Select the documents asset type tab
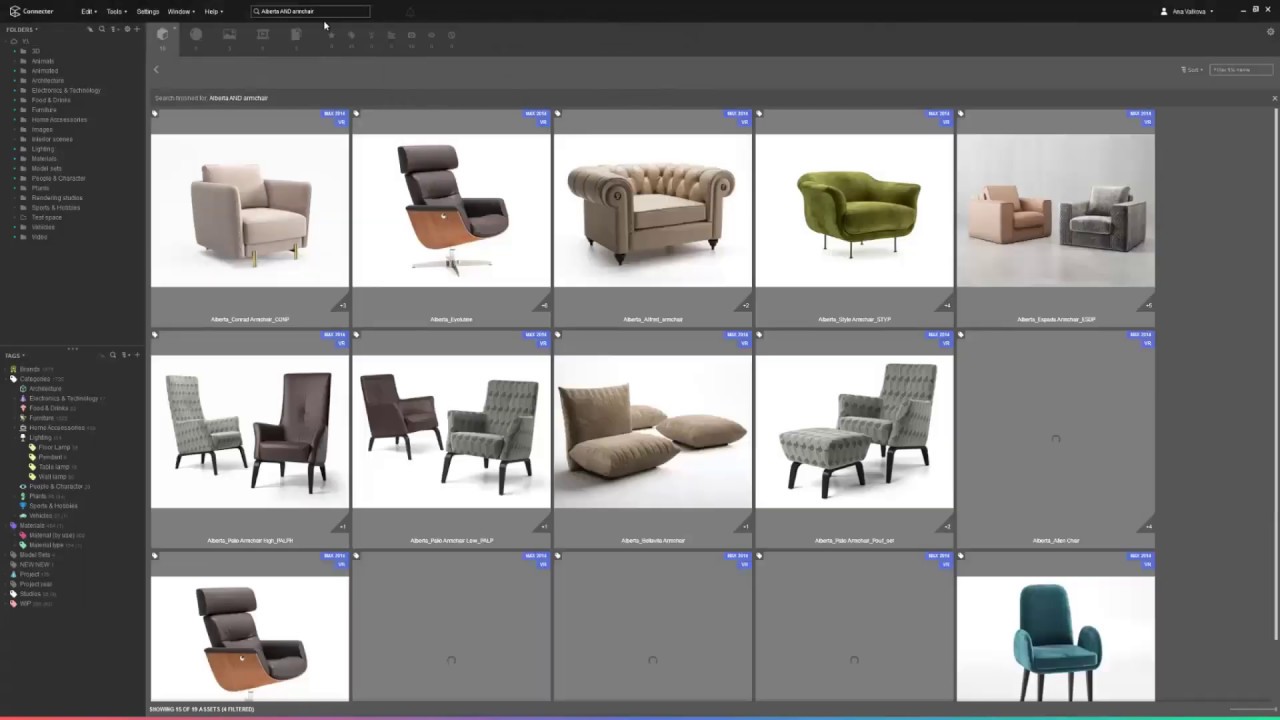Image resolution: width=1280 pixels, height=720 pixels. point(296,34)
